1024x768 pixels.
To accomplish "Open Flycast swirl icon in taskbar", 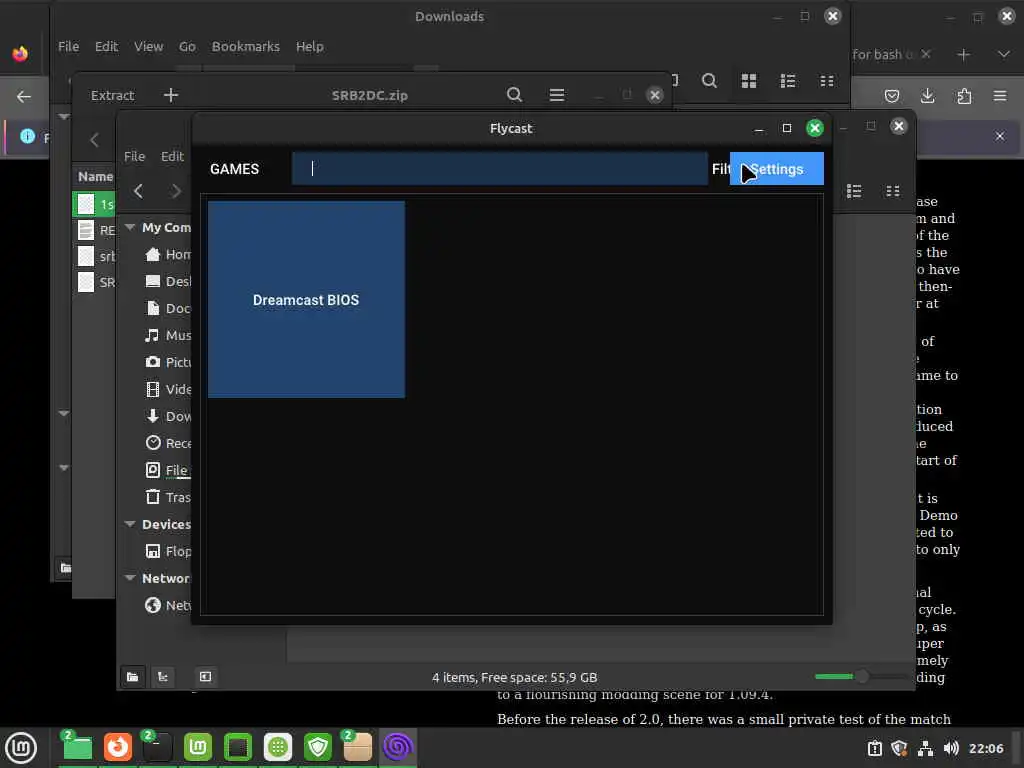I will coord(398,747).
